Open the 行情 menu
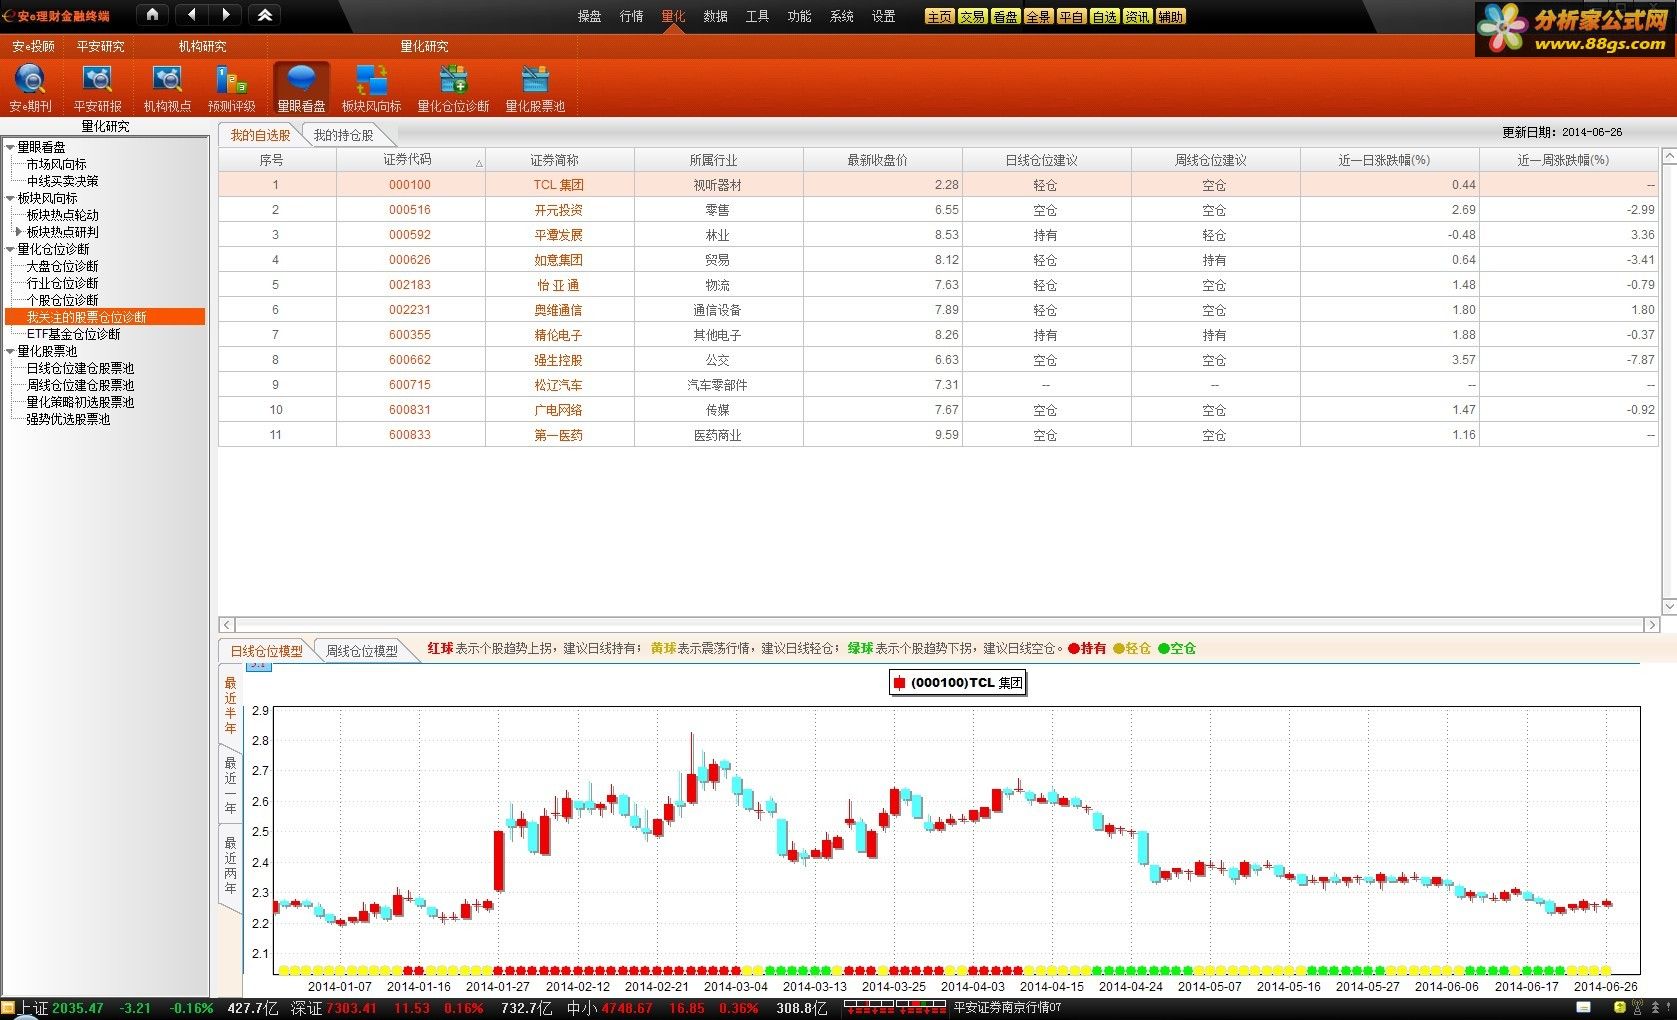The height and width of the screenshot is (1020, 1677). pyautogui.click(x=631, y=16)
